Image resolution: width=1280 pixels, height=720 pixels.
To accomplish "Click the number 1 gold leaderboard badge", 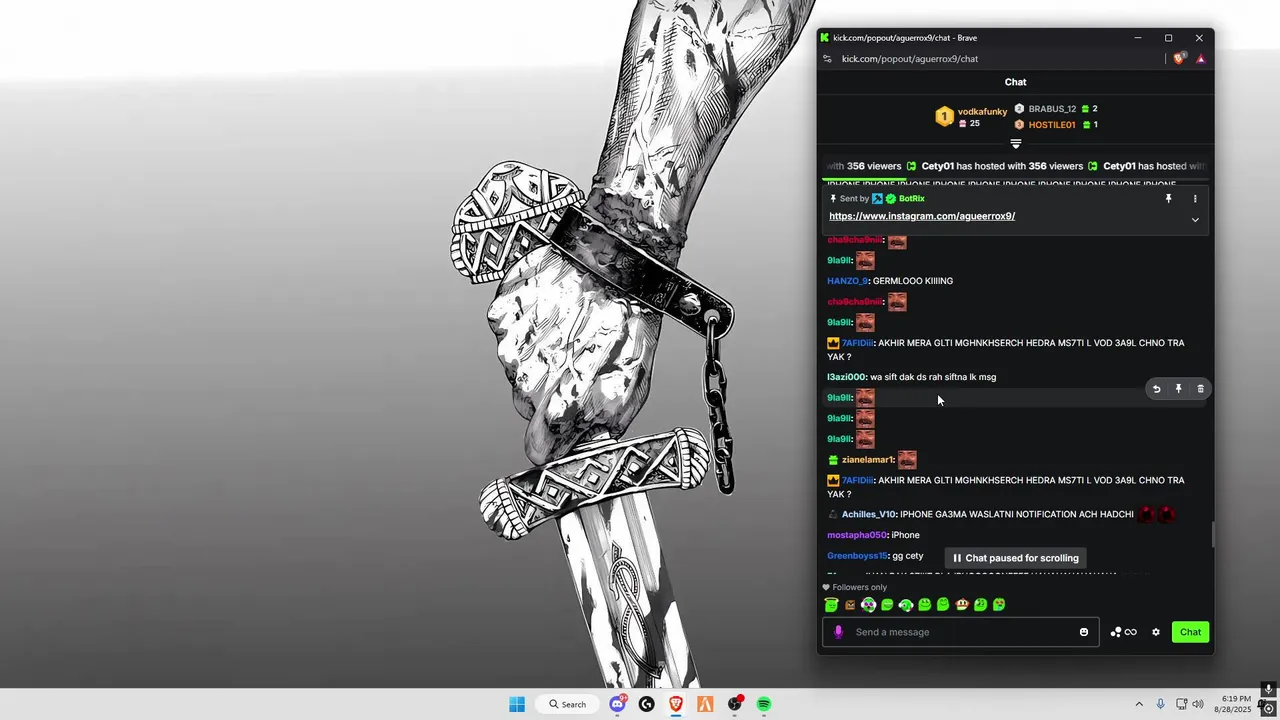I will point(944,117).
